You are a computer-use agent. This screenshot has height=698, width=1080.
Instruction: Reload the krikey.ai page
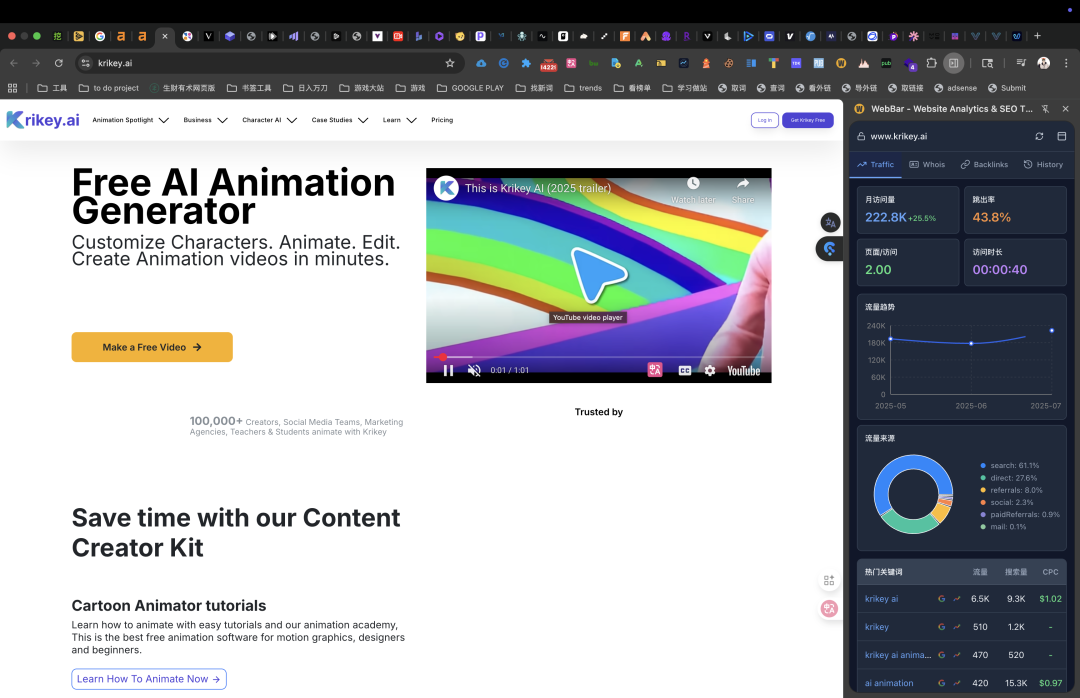pos(59,63)
